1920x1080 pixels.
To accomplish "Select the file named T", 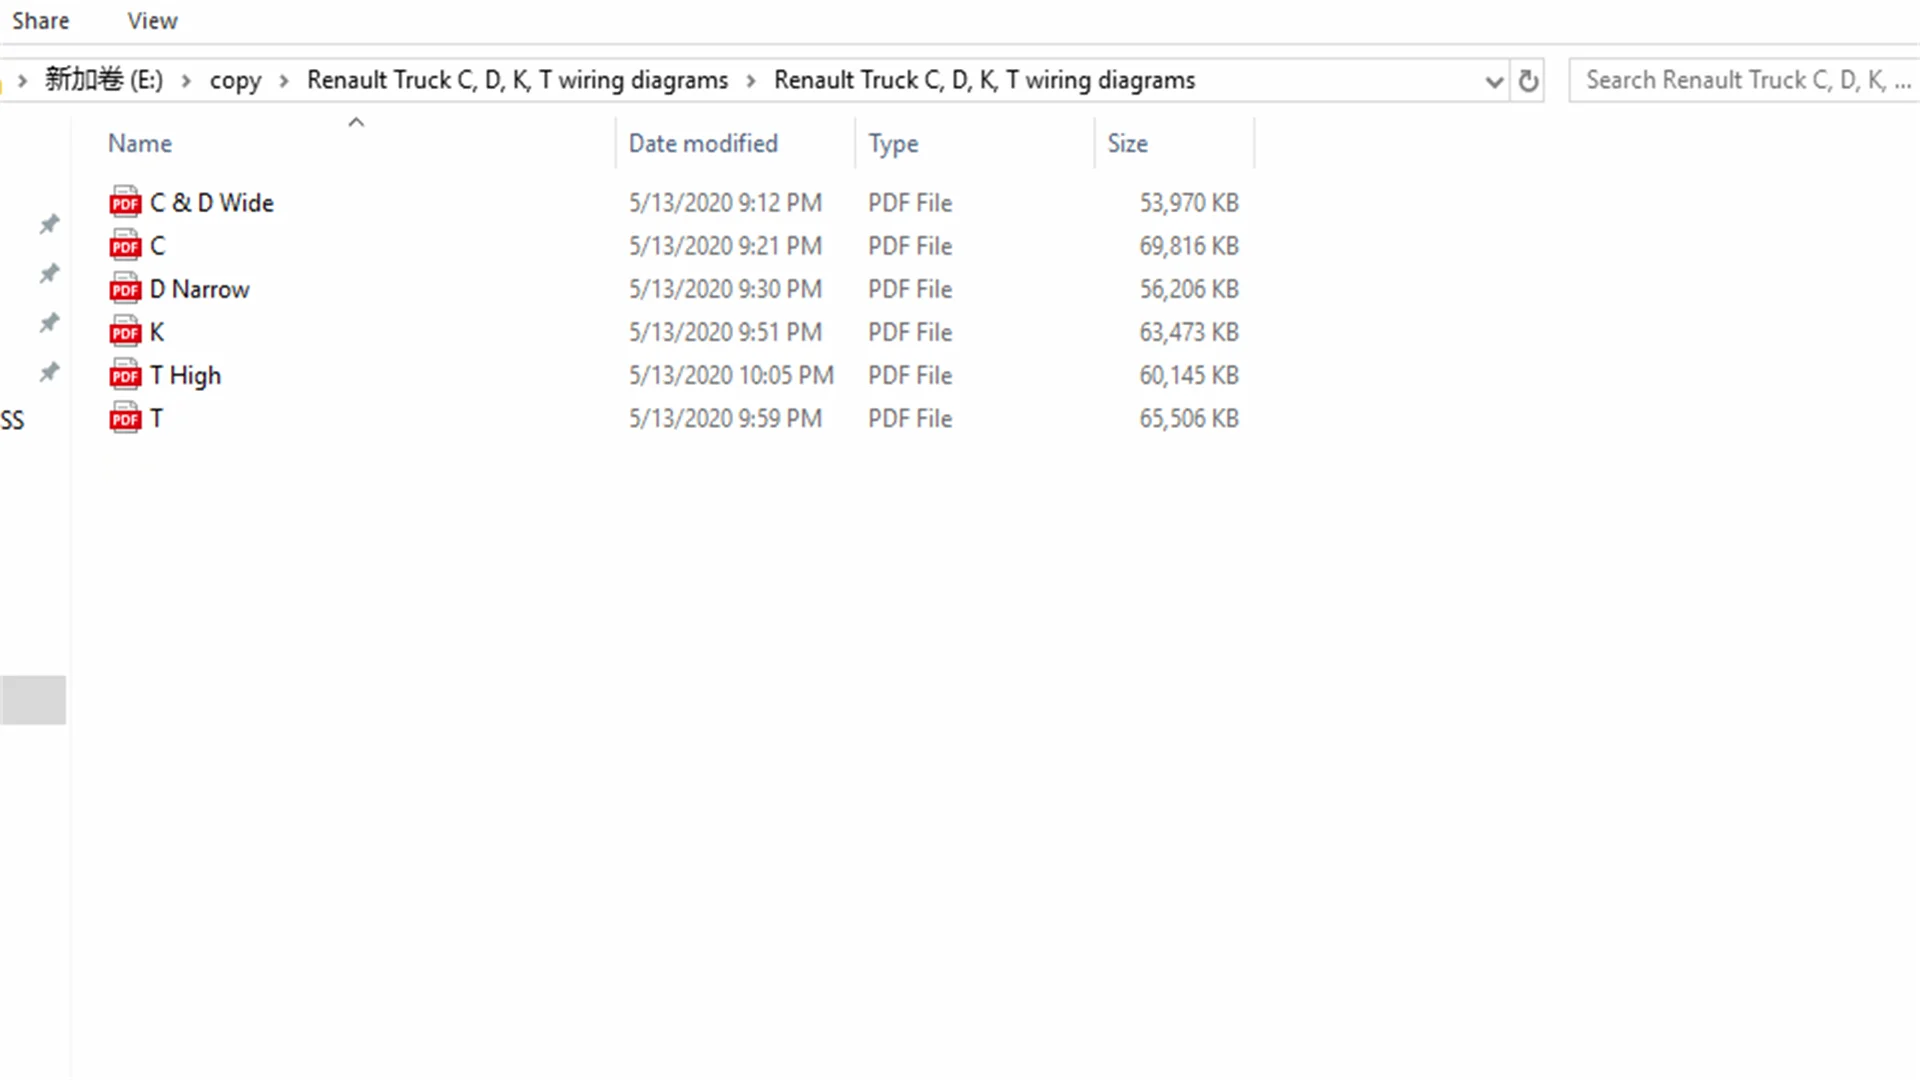I will pyautogui.click(x=156, y=418).
